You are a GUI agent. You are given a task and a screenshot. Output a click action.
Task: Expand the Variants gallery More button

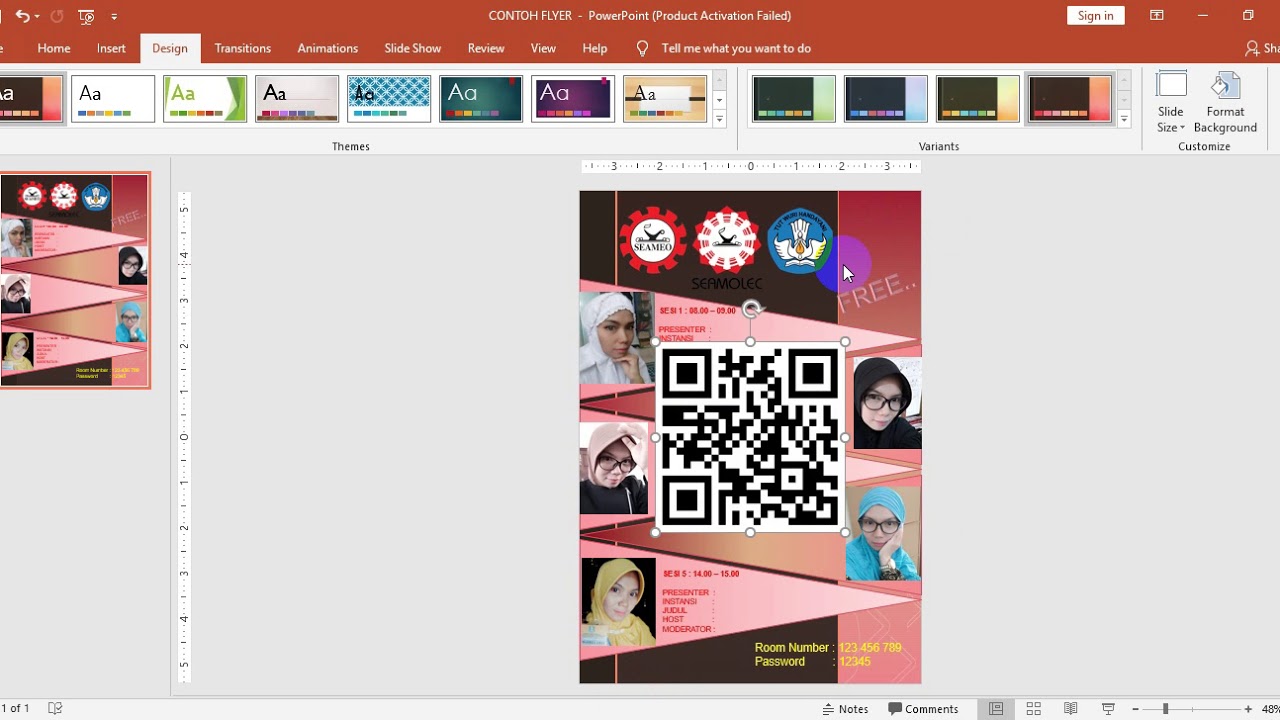[x=1124, y=119]
